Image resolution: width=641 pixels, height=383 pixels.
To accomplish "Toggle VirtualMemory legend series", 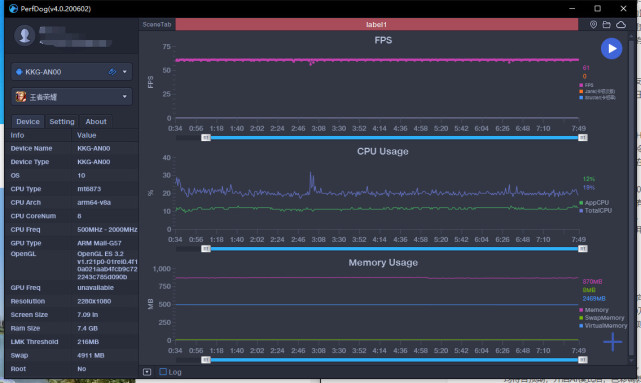I will tap(603, 326).
